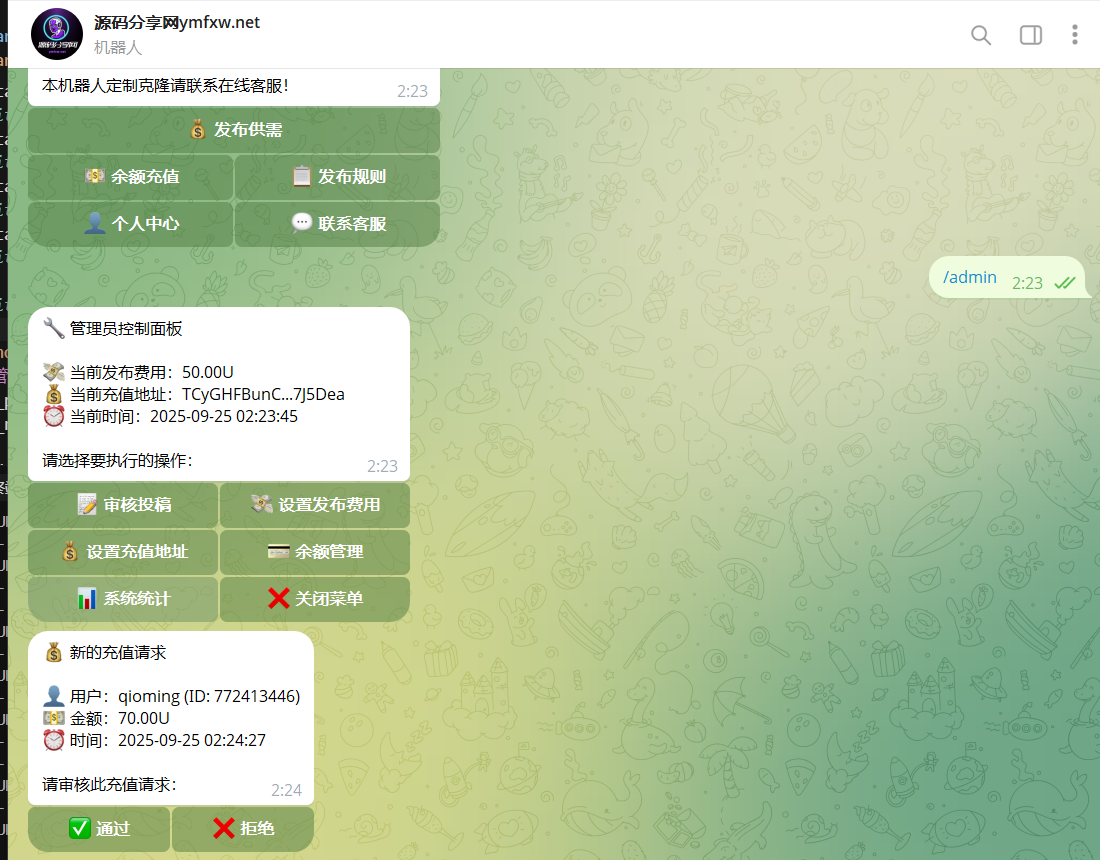Open the three-dot more options menu

(x=1074, y=35)
